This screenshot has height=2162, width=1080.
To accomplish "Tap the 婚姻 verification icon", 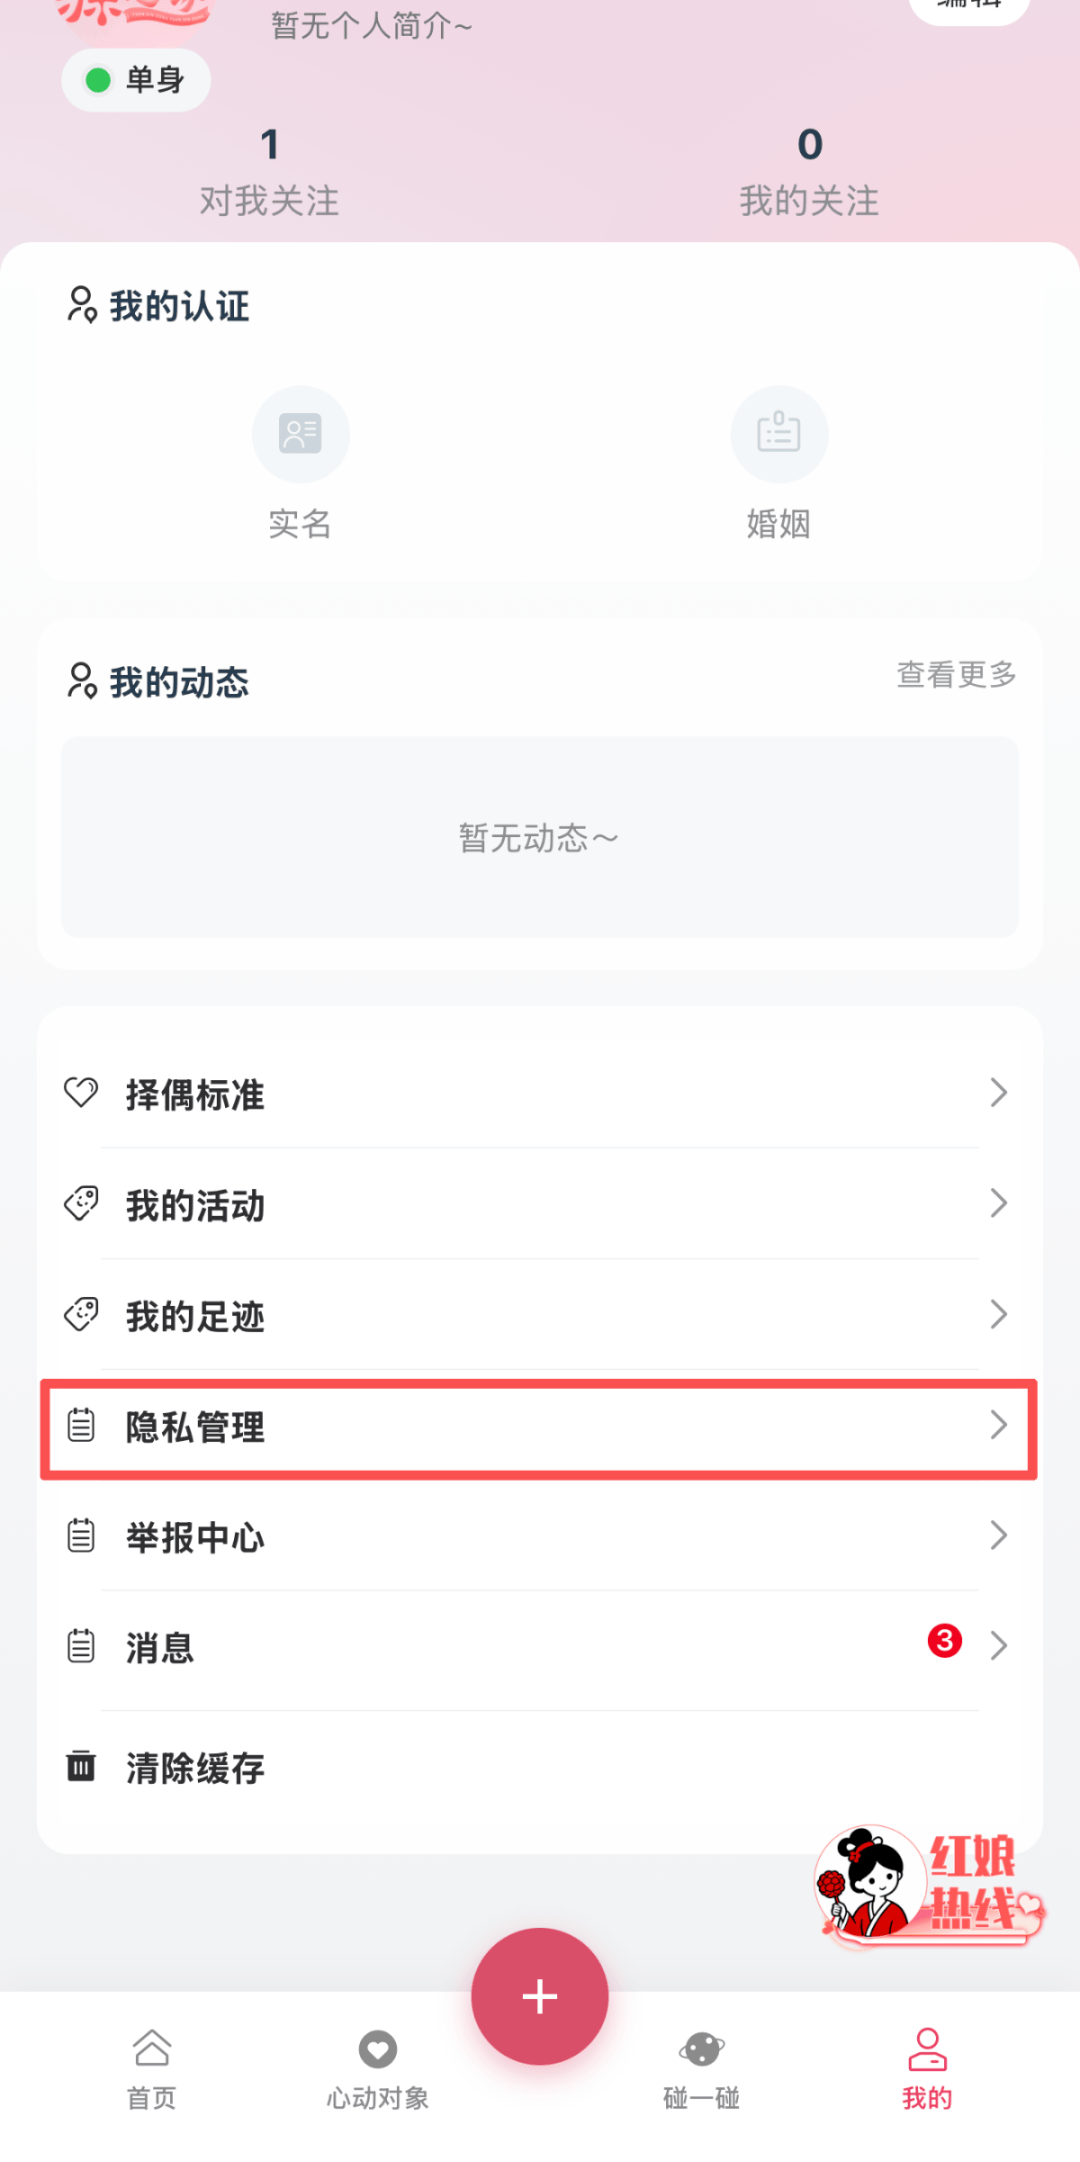I will coord(779,434).
